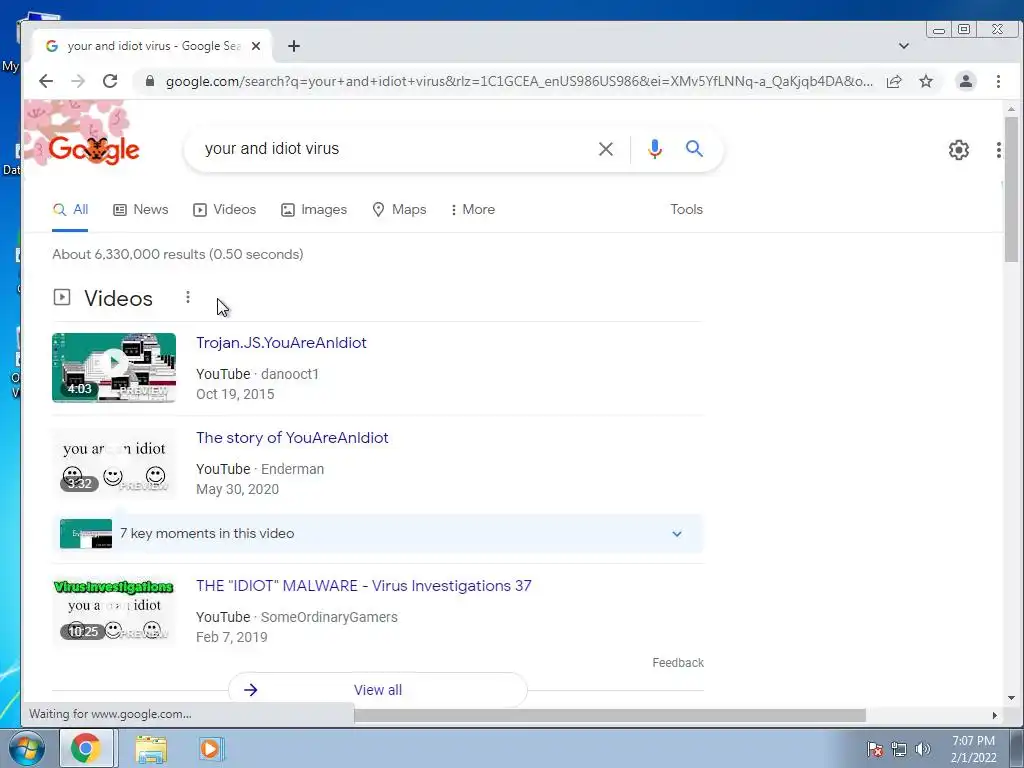
Task: Open Action Center flag tray icon
Action: click(x=875, y=749)
